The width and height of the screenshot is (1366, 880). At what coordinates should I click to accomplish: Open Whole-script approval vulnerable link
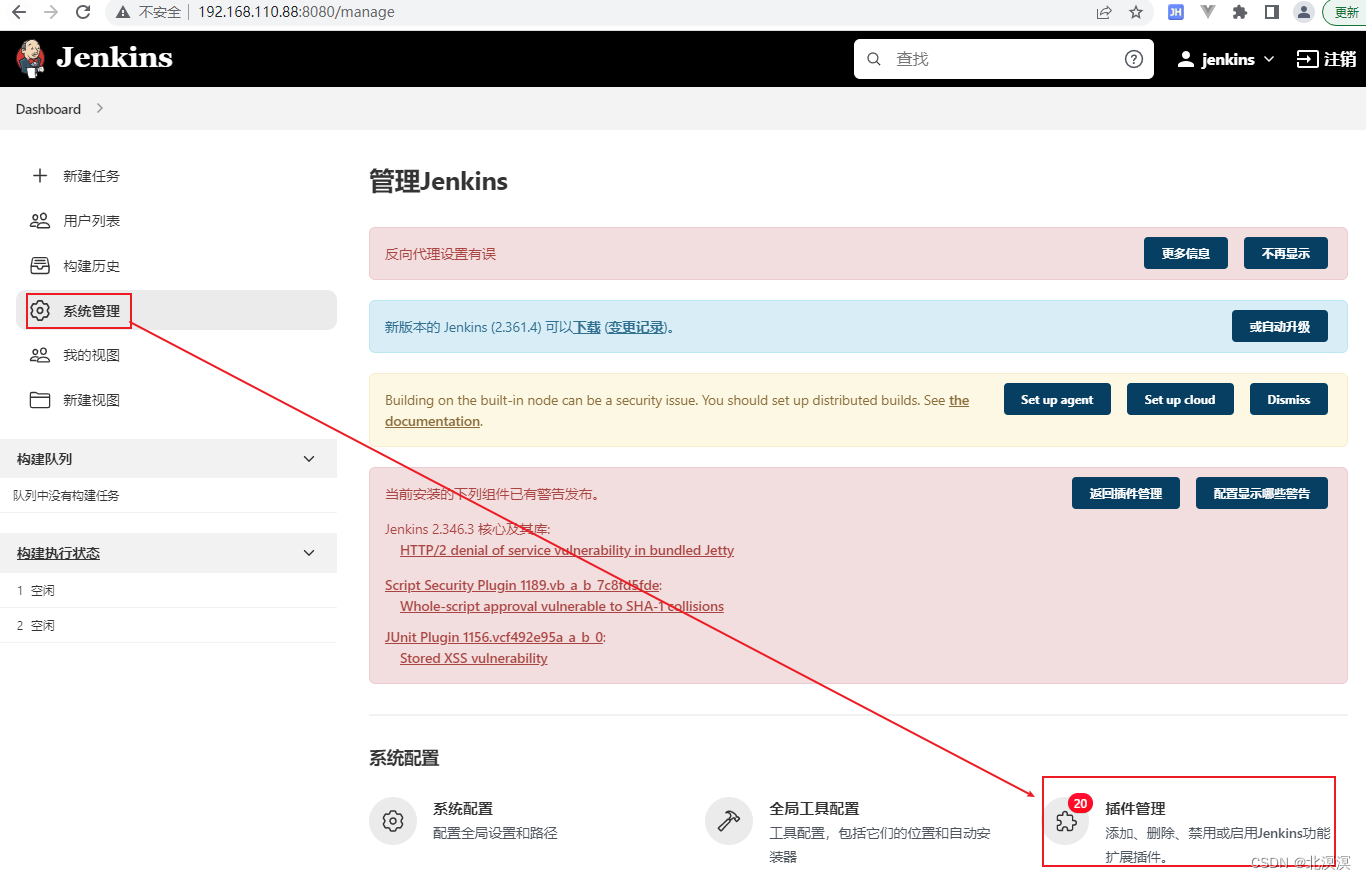[562, 606]
